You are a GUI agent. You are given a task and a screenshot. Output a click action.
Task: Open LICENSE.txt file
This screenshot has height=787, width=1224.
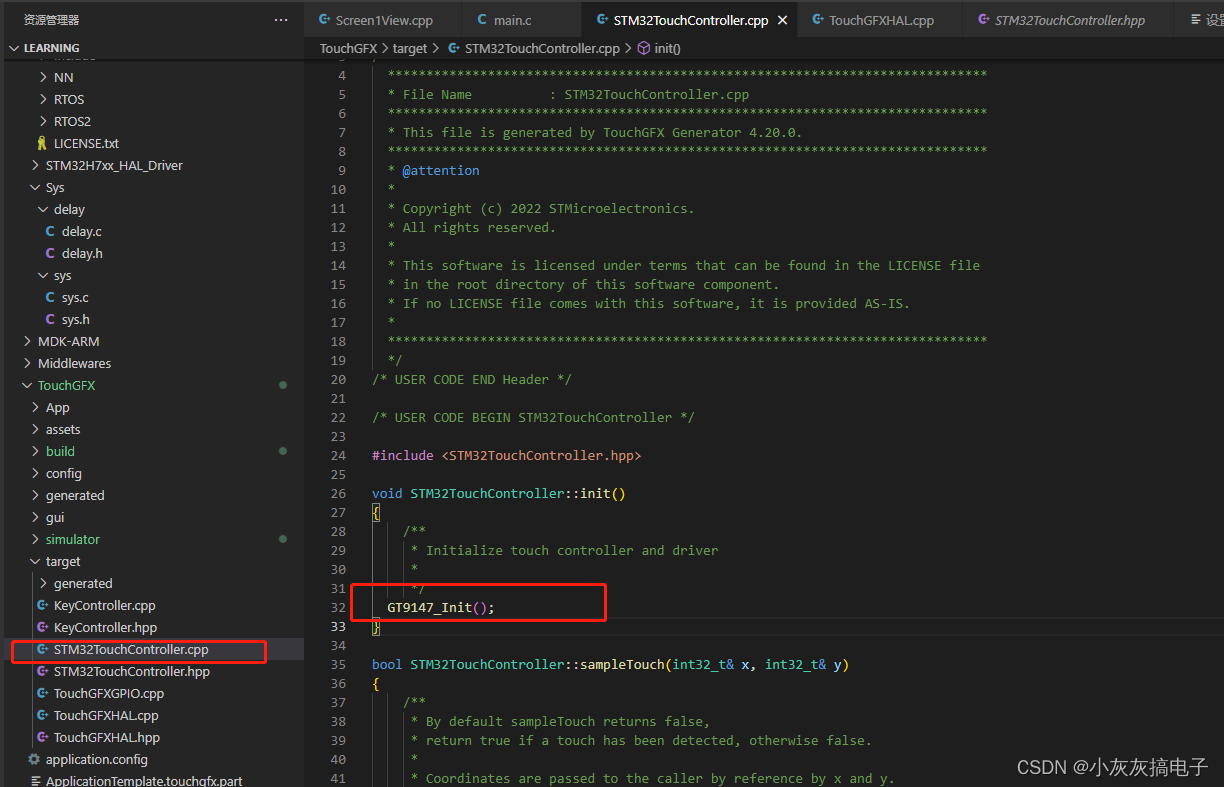point(86,143)
